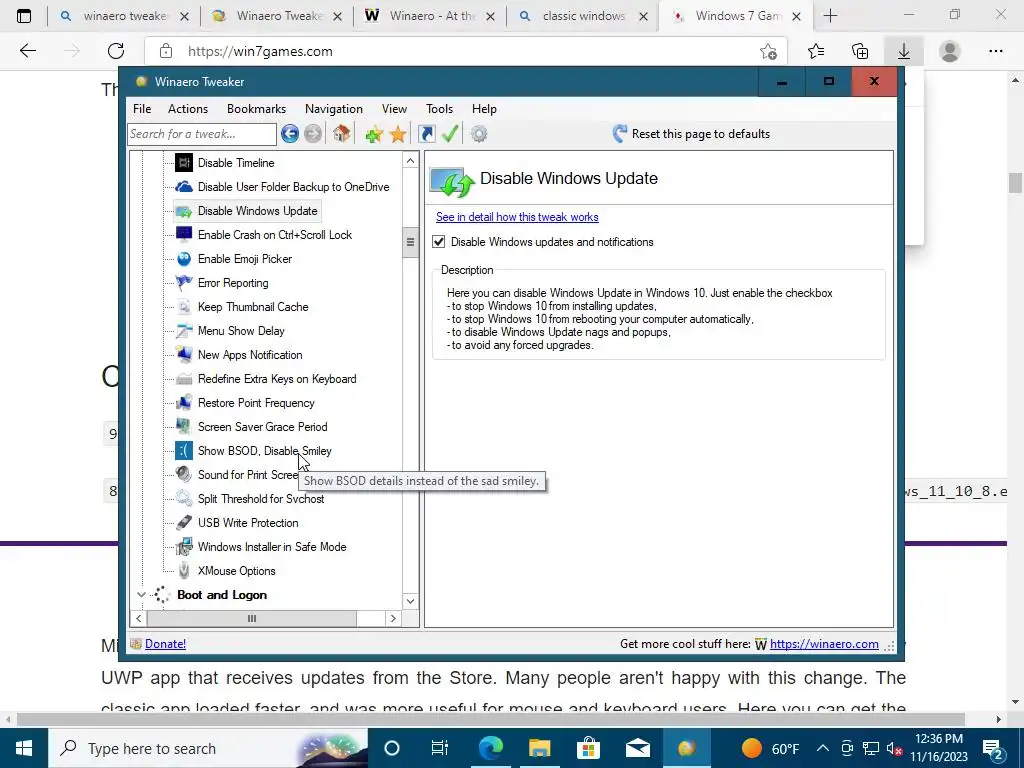Select Redefine Extra Keys on Keyboard tweak

click(277, 379)
